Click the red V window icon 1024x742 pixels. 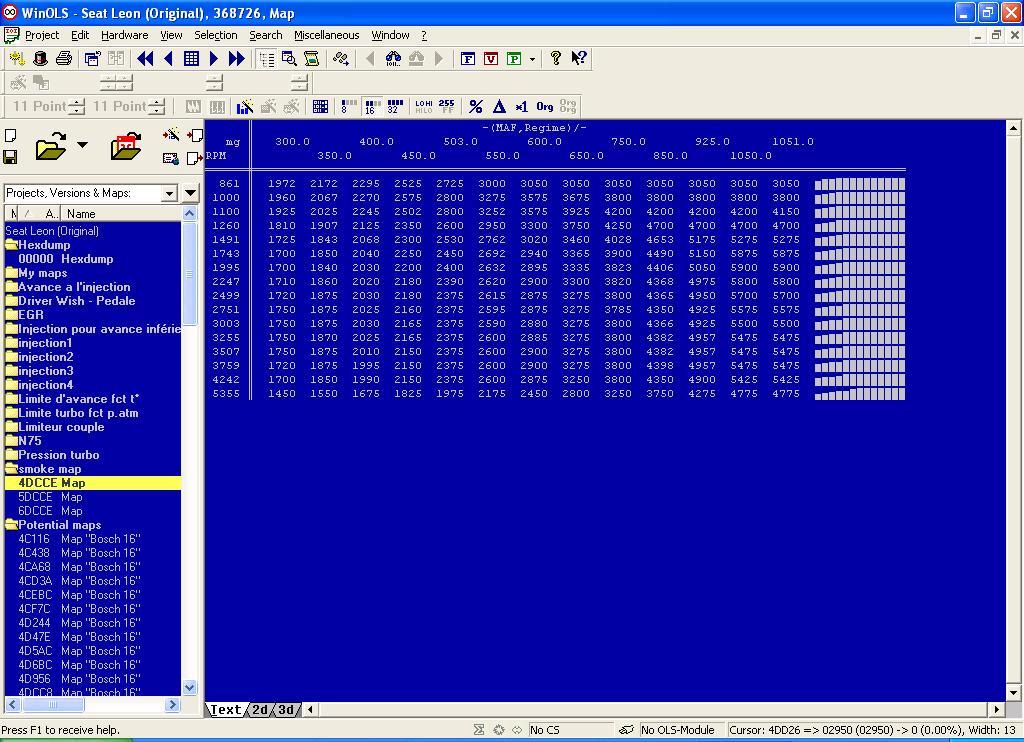[x=491, y=59]
